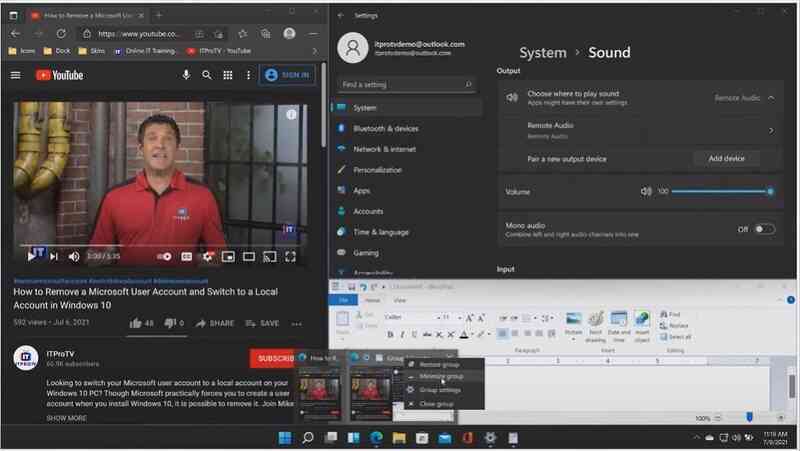Viewport: 800px width, 451px height.
Task: Open the YouTube three-dot settings menu
Action: coord(248,75)
